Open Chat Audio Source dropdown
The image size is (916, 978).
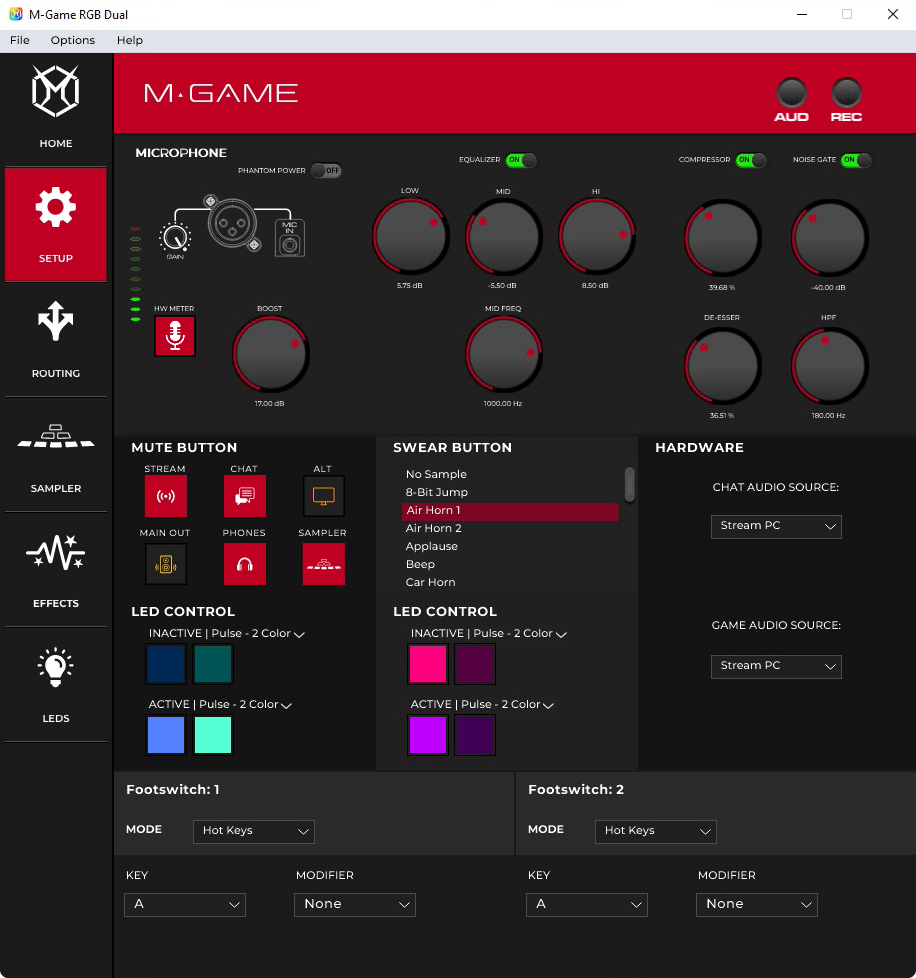(776, 526)
